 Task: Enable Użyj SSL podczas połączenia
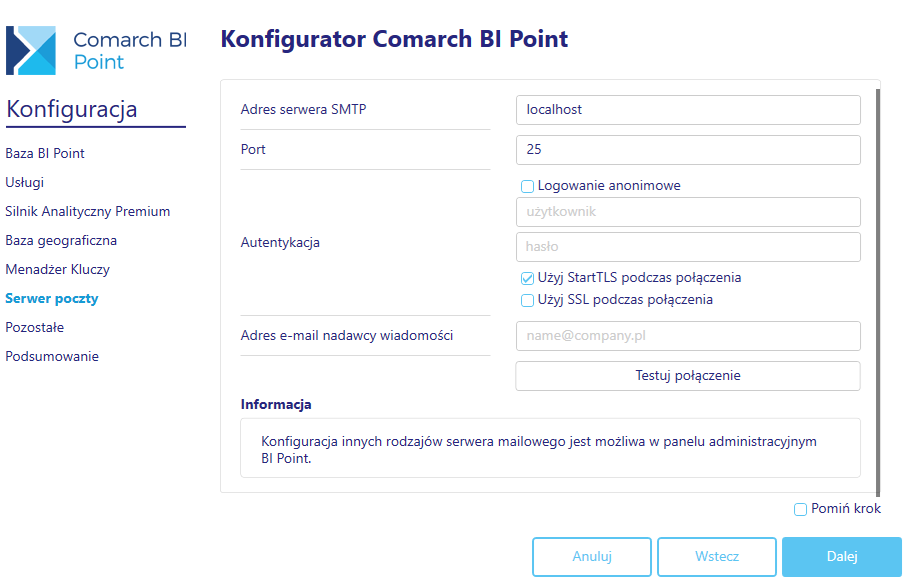[527, 300]
